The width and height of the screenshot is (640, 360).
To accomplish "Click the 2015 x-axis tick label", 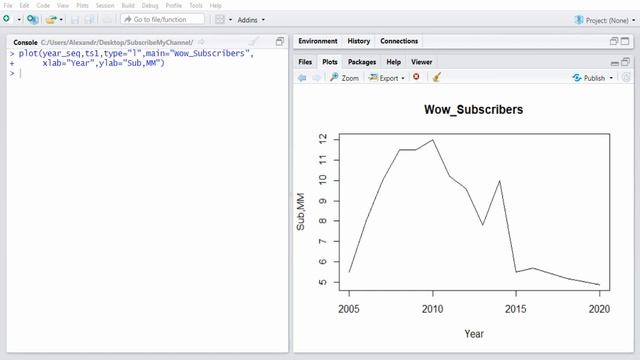I will pos(516,309).
